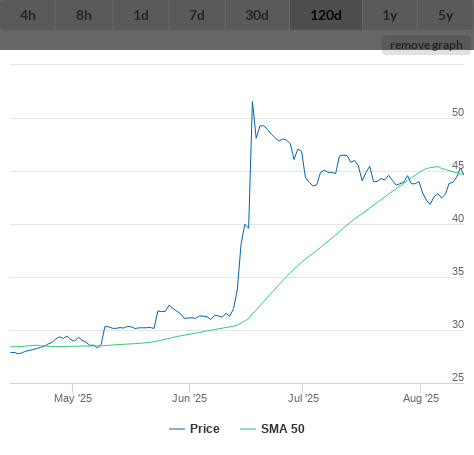The height and width of the screenshot is (455, 474).
Task: Click the price spike peak above 50
Action: coord(252,102)
